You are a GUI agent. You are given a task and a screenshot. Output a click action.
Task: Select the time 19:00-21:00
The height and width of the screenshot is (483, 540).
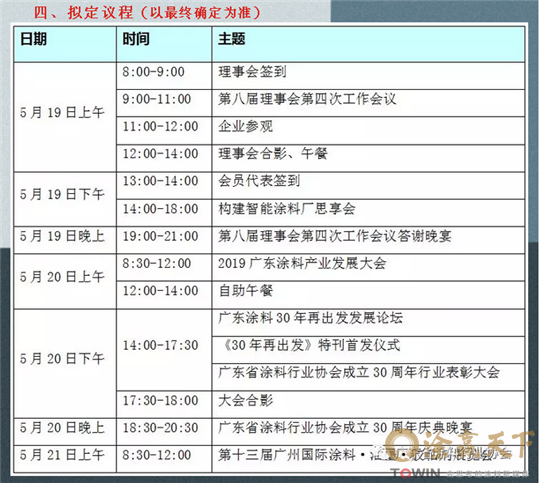tap(160, 236)
